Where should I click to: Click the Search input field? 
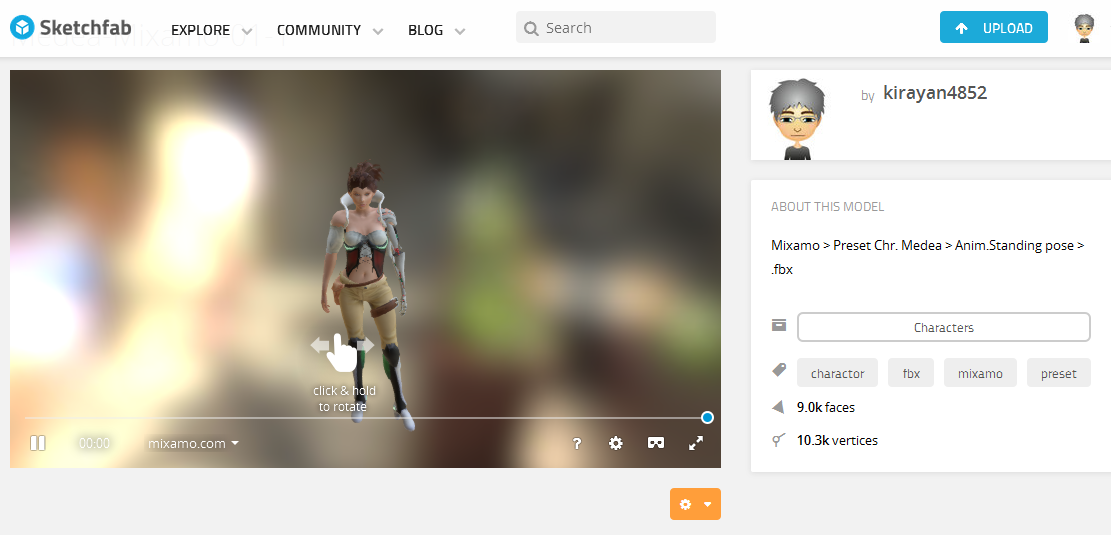pos(616,28)
